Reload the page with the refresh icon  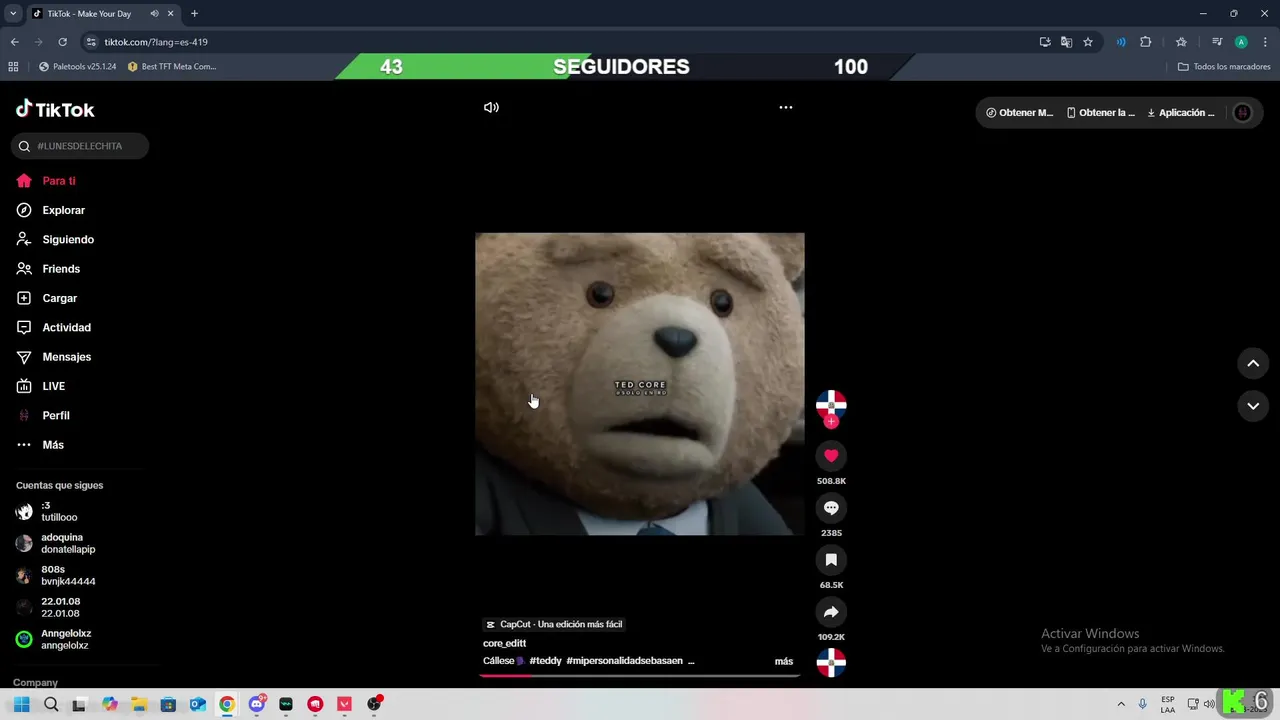62,42
